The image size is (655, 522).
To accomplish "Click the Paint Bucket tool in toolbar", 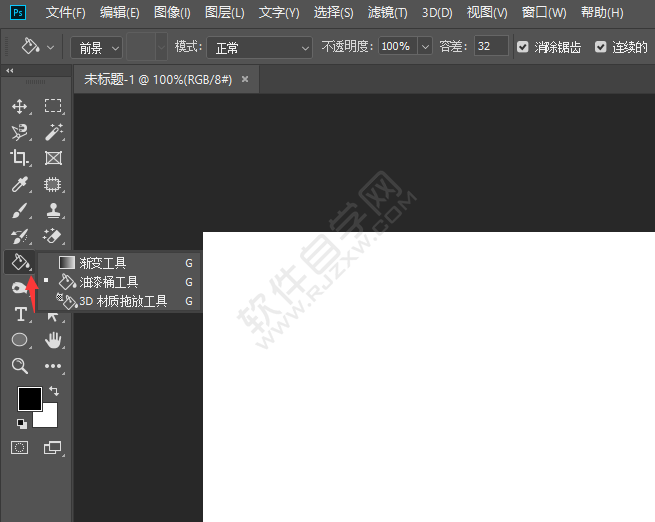I will pyautogui.click(x=20, y=262).
